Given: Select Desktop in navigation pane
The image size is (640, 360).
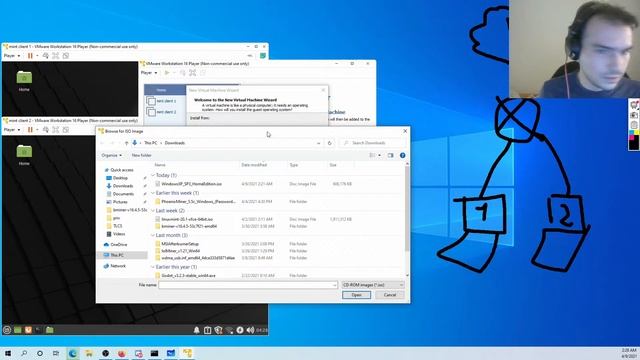Looking at the screenshot, I should click(x=120, y=178).
